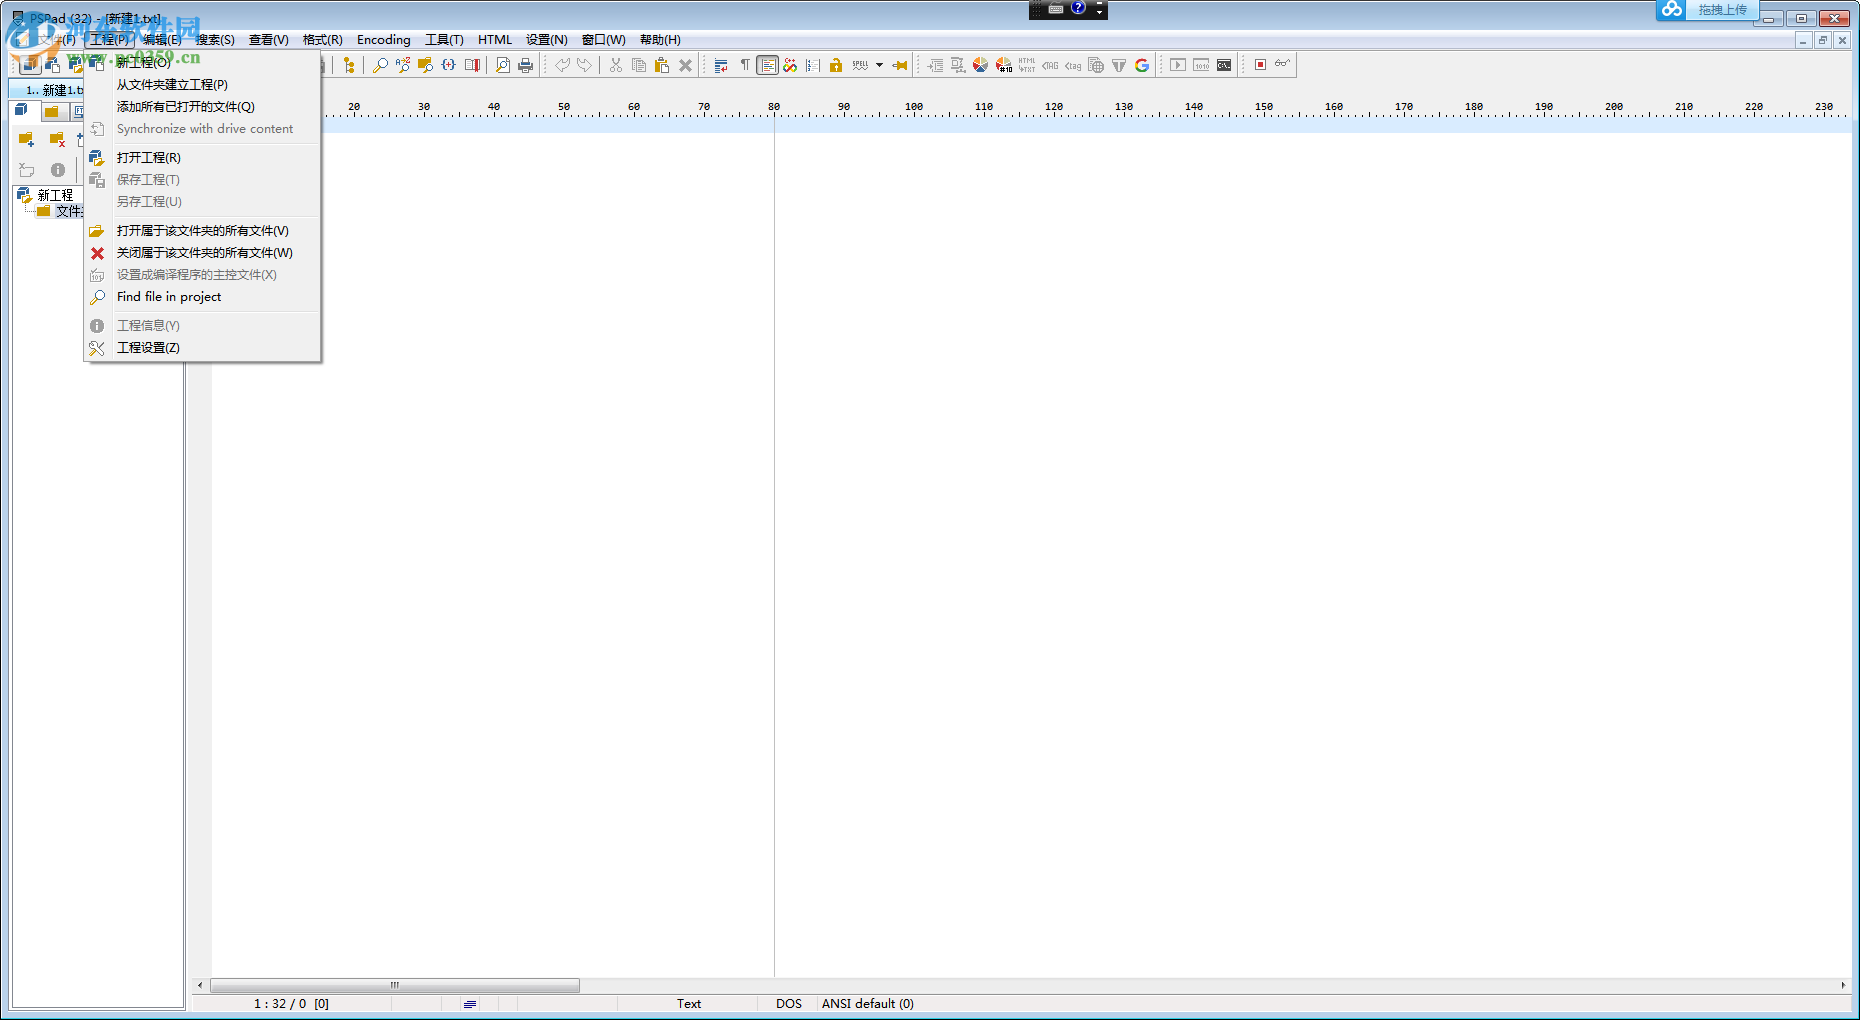Toggle the special characters pilcrow icon
Screen dimensions: 1860x1020
(745, 65)
